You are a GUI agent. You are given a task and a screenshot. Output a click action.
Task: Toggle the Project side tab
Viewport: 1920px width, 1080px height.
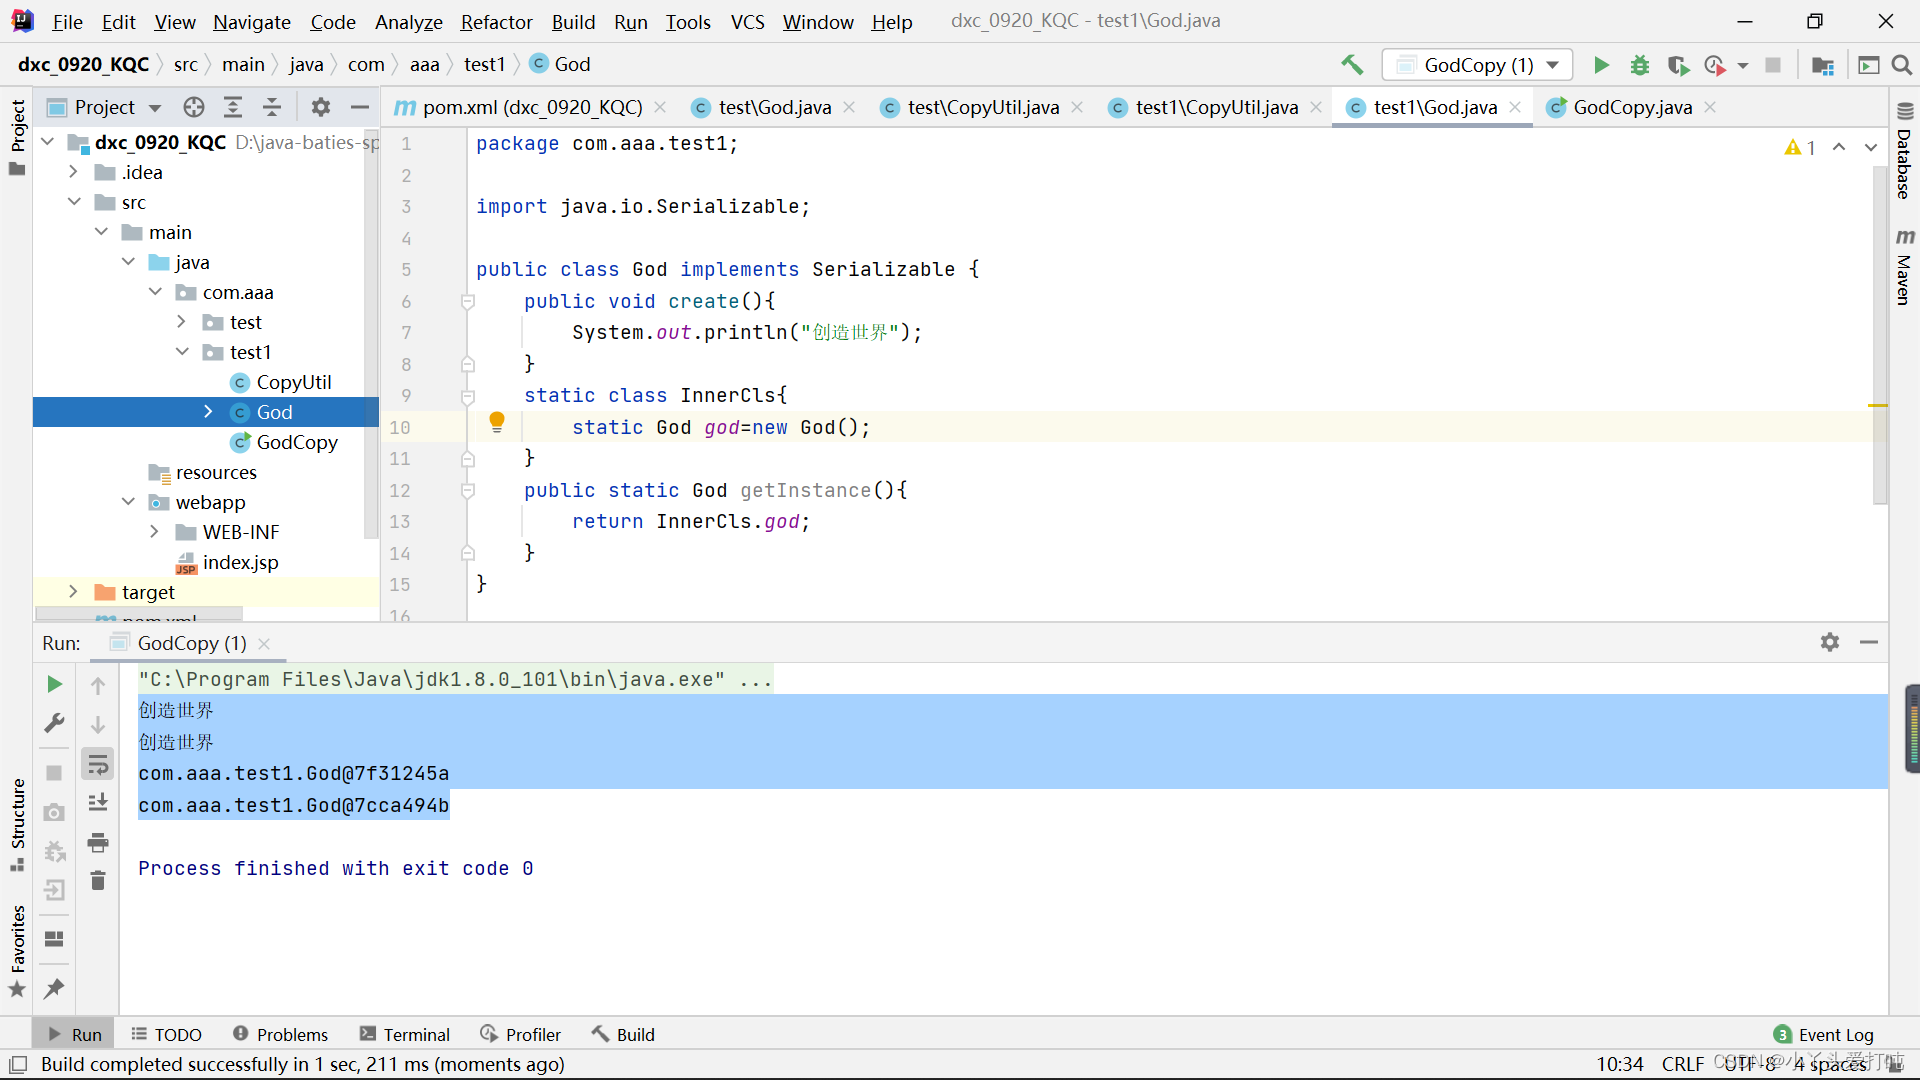[x=17, y=137]
